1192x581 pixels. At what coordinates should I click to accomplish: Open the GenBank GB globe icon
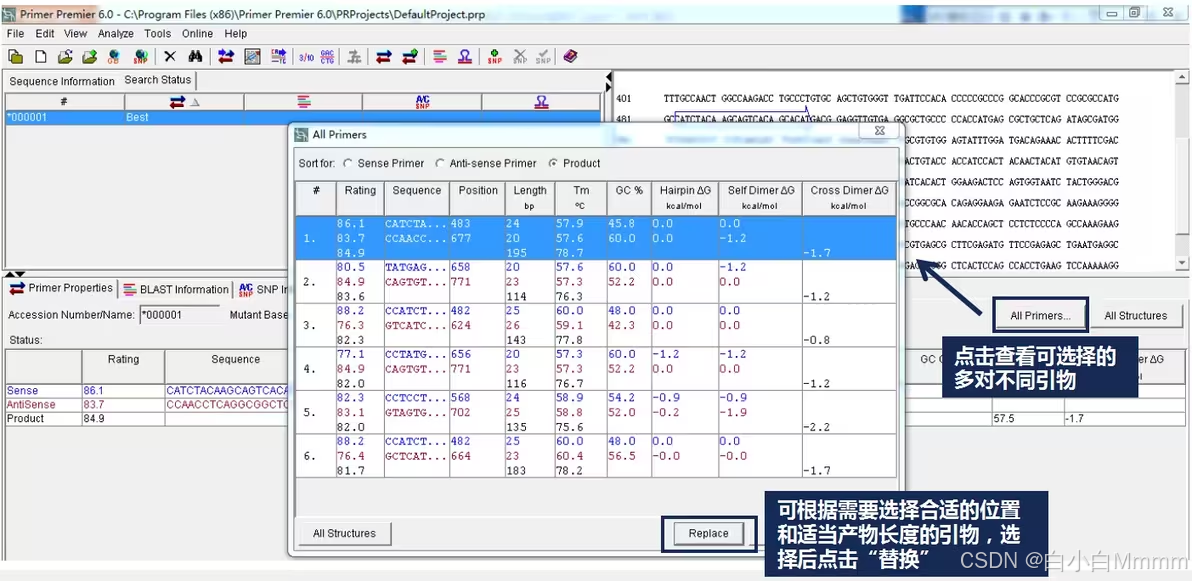coord(114,56)
